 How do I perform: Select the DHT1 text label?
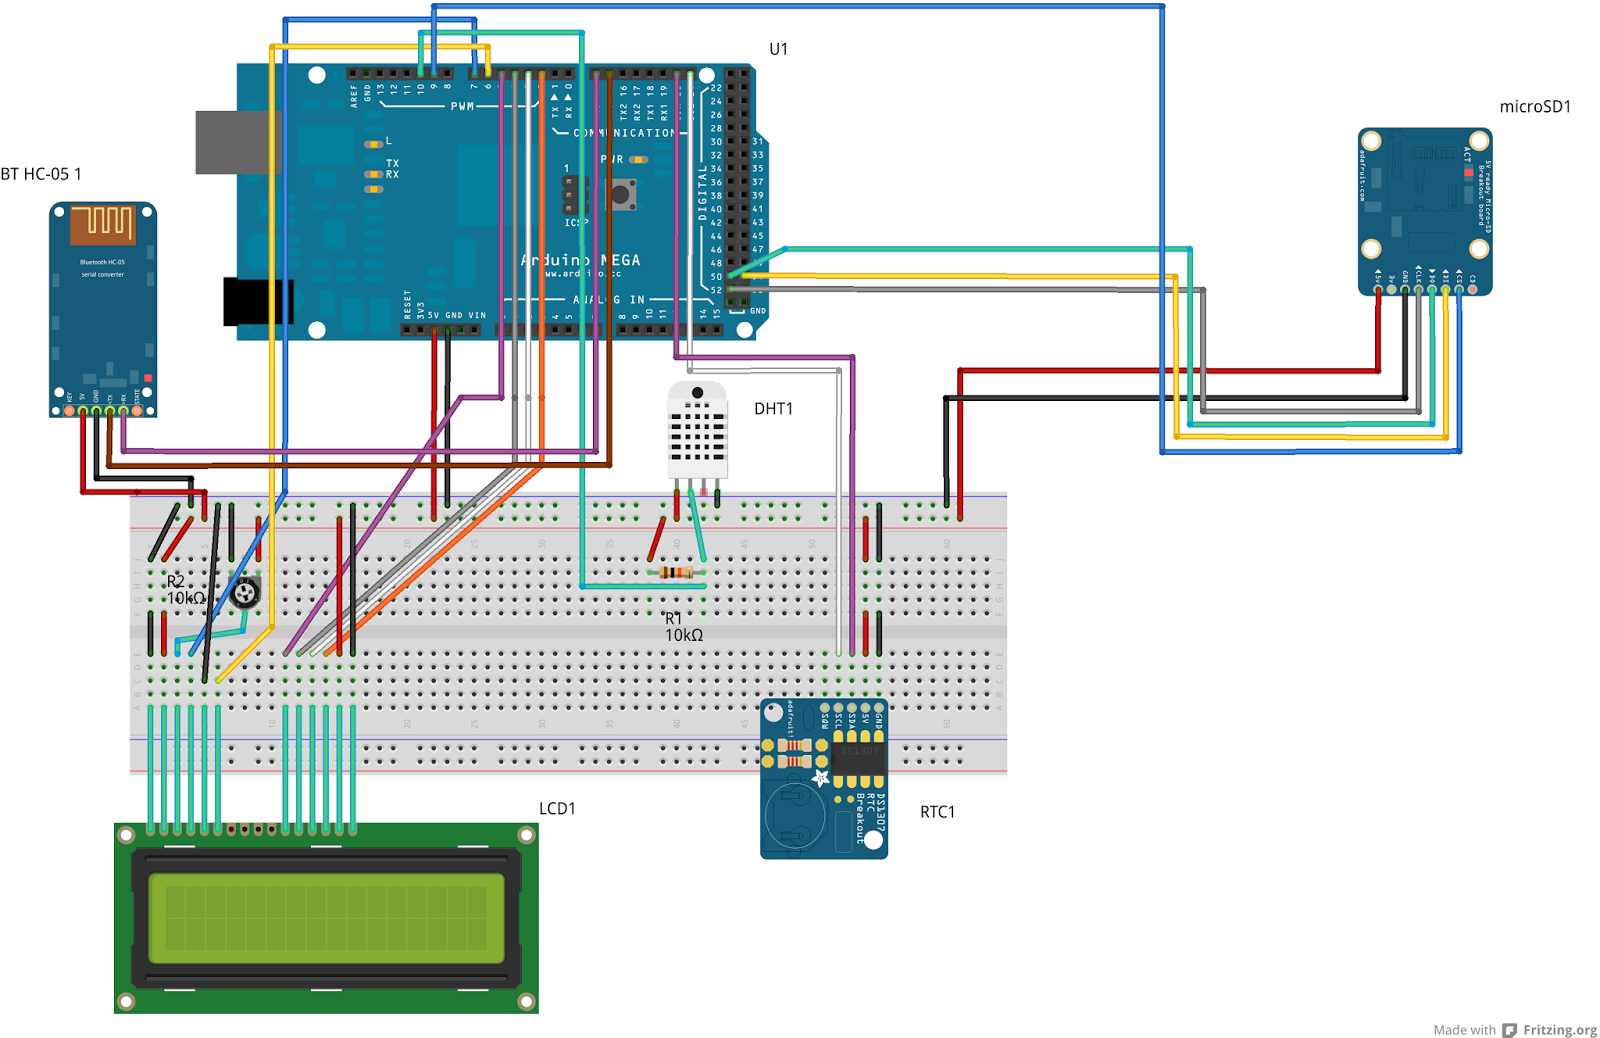click(x=773, y=409)
